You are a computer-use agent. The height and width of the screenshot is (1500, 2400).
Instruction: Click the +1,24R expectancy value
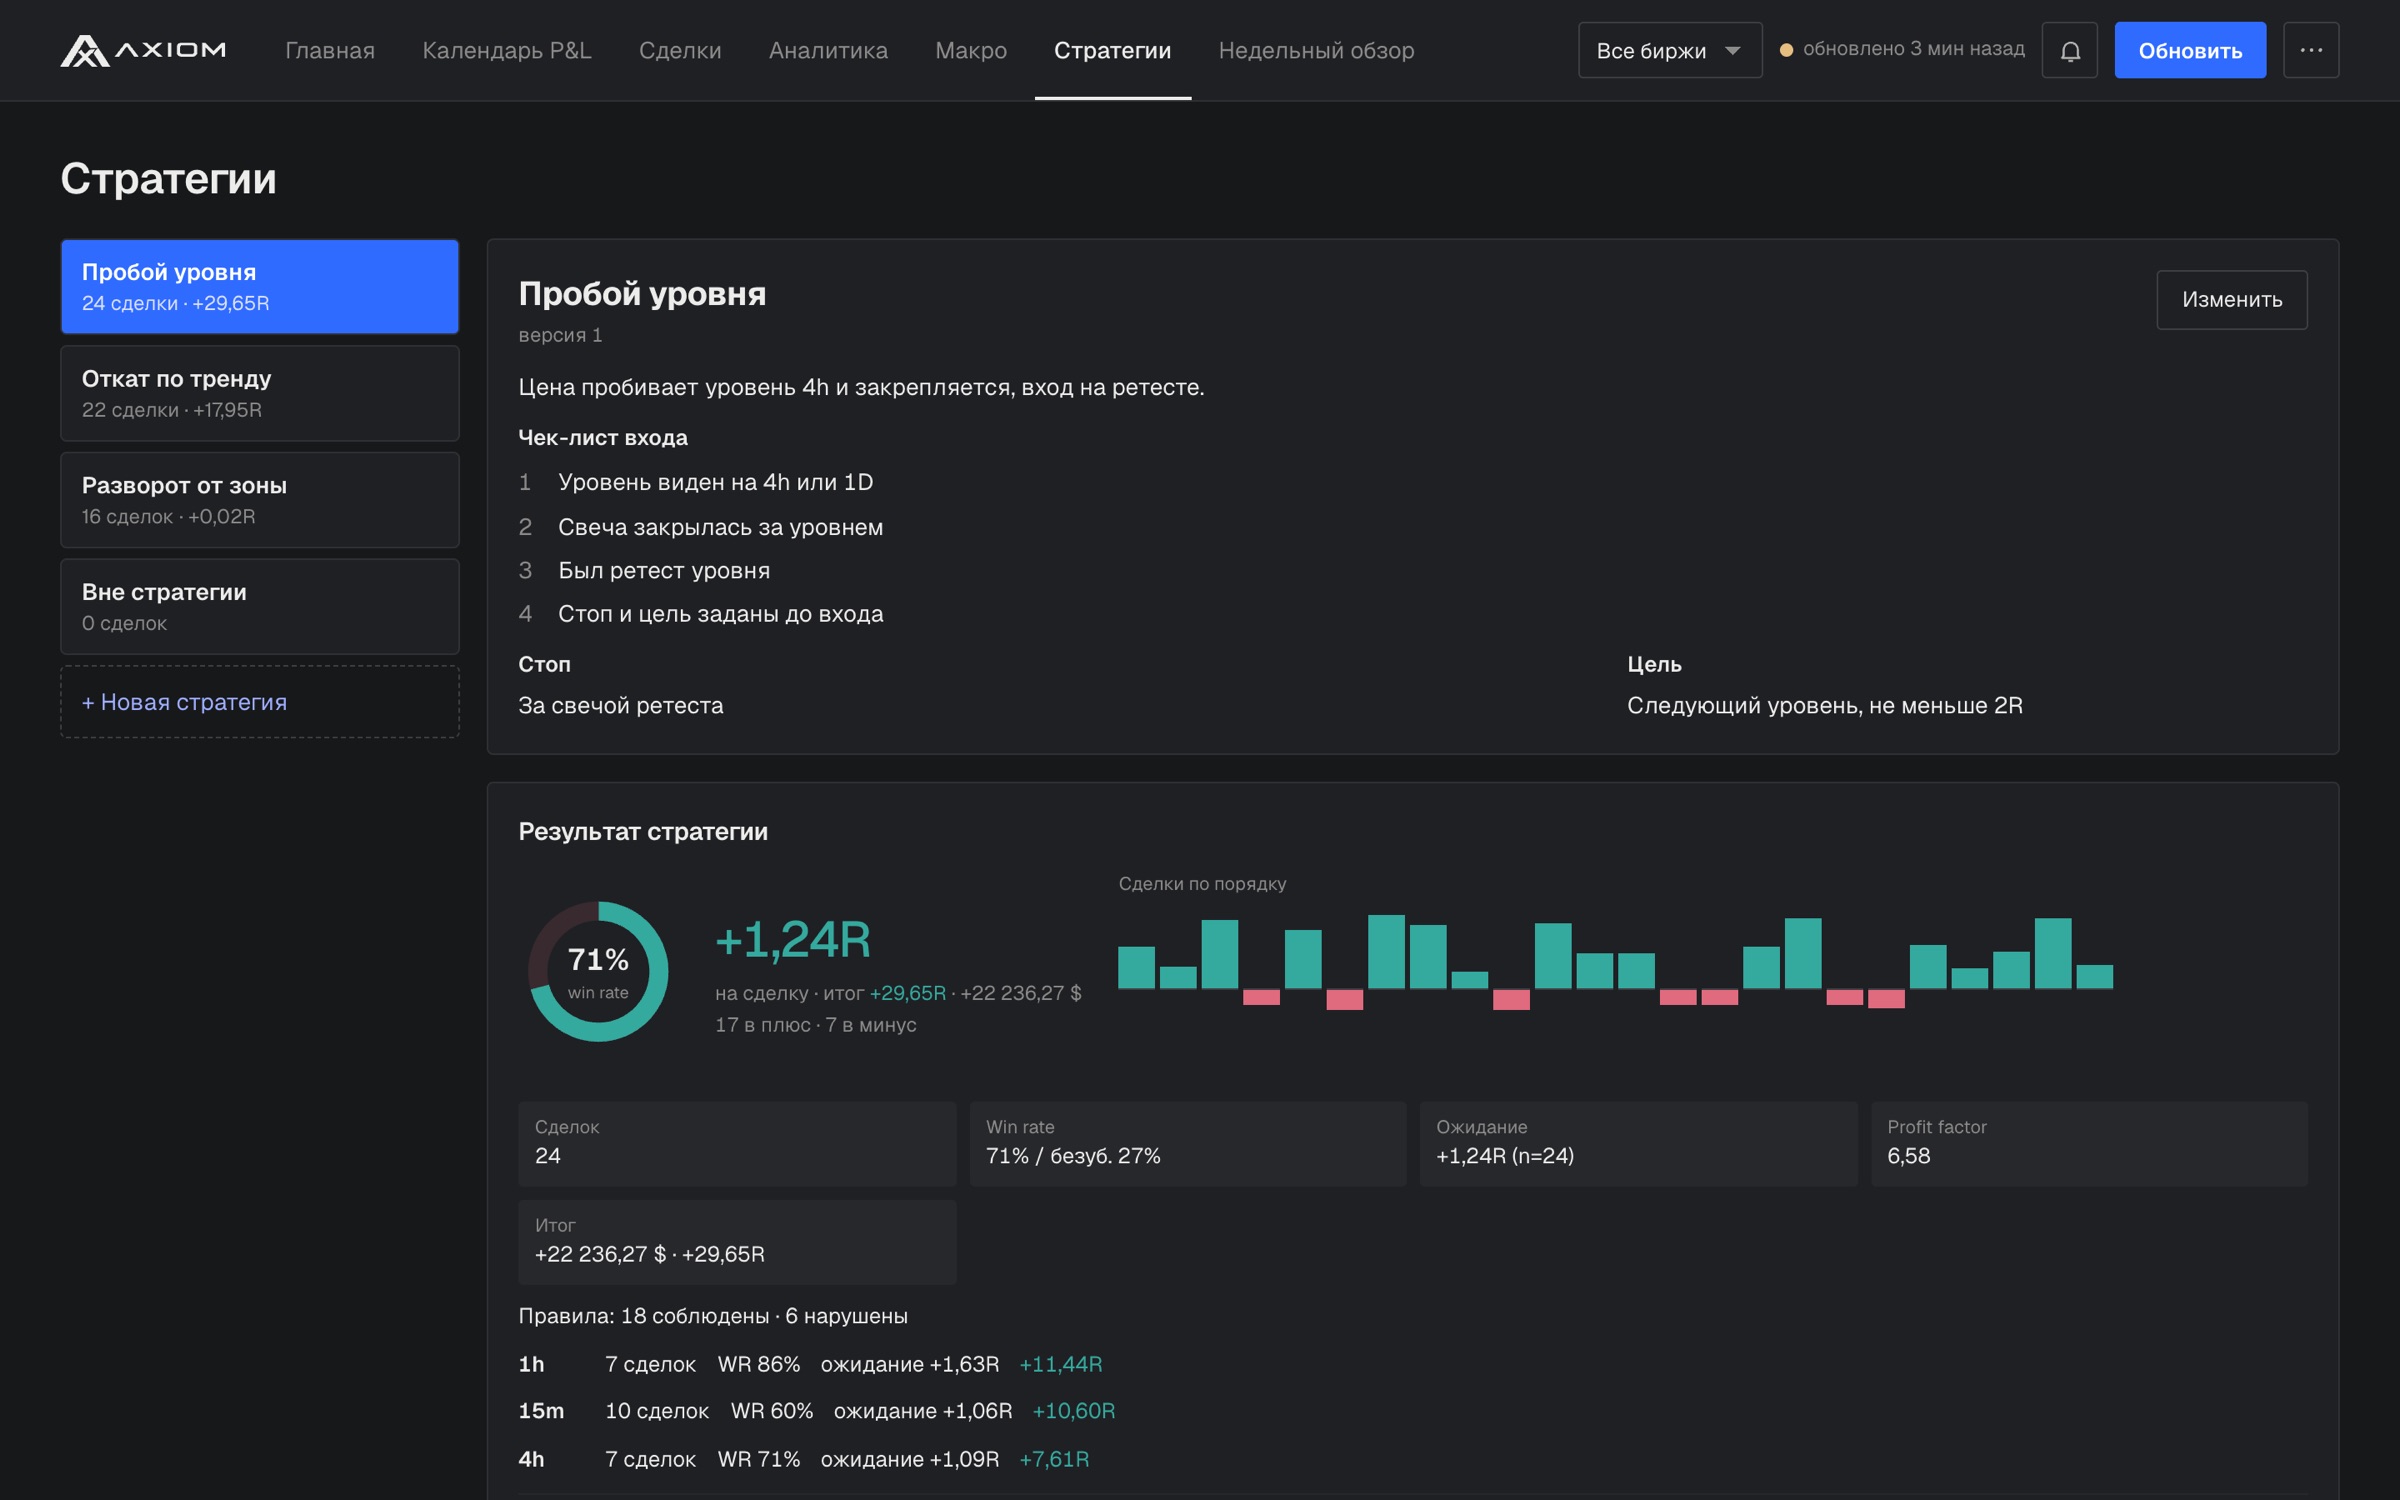click(793, 940)
